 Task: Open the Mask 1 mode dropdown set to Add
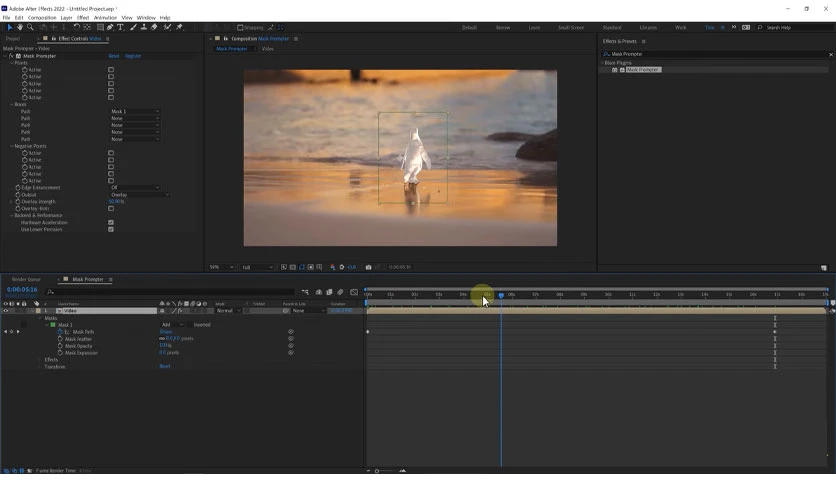(173, 325)
